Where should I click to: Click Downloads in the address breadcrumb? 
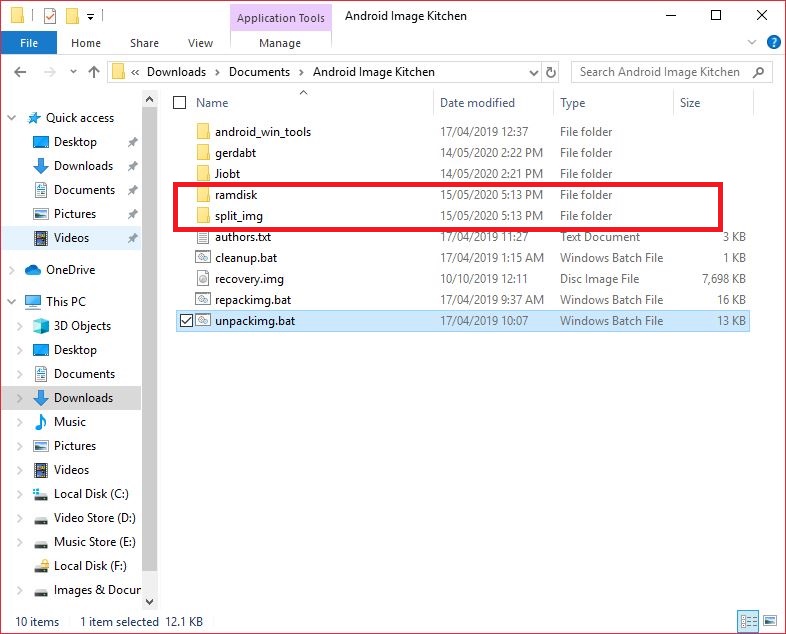(176, 72)
